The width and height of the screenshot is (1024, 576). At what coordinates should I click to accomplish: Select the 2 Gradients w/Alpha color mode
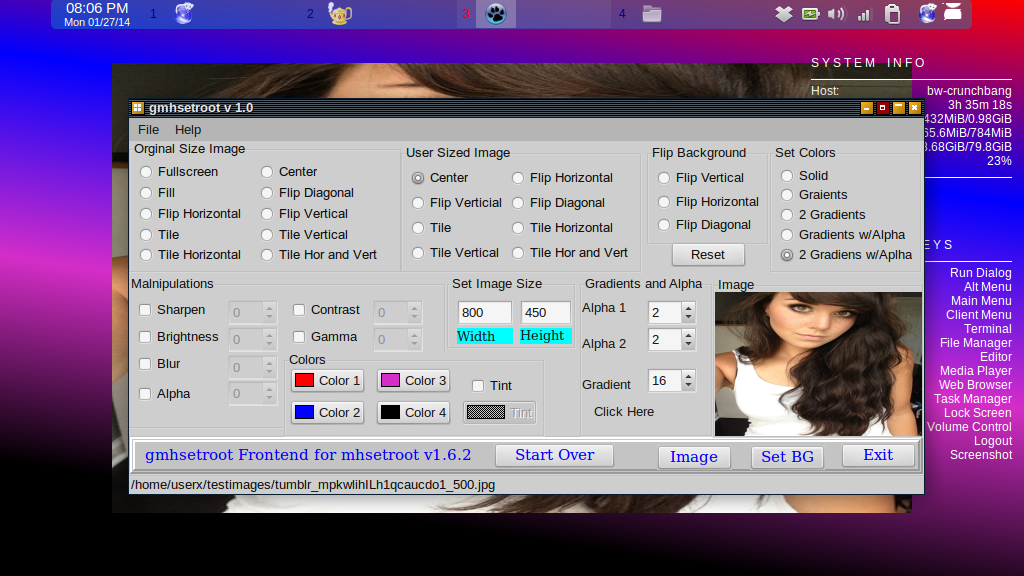click(x=785, y=254)
